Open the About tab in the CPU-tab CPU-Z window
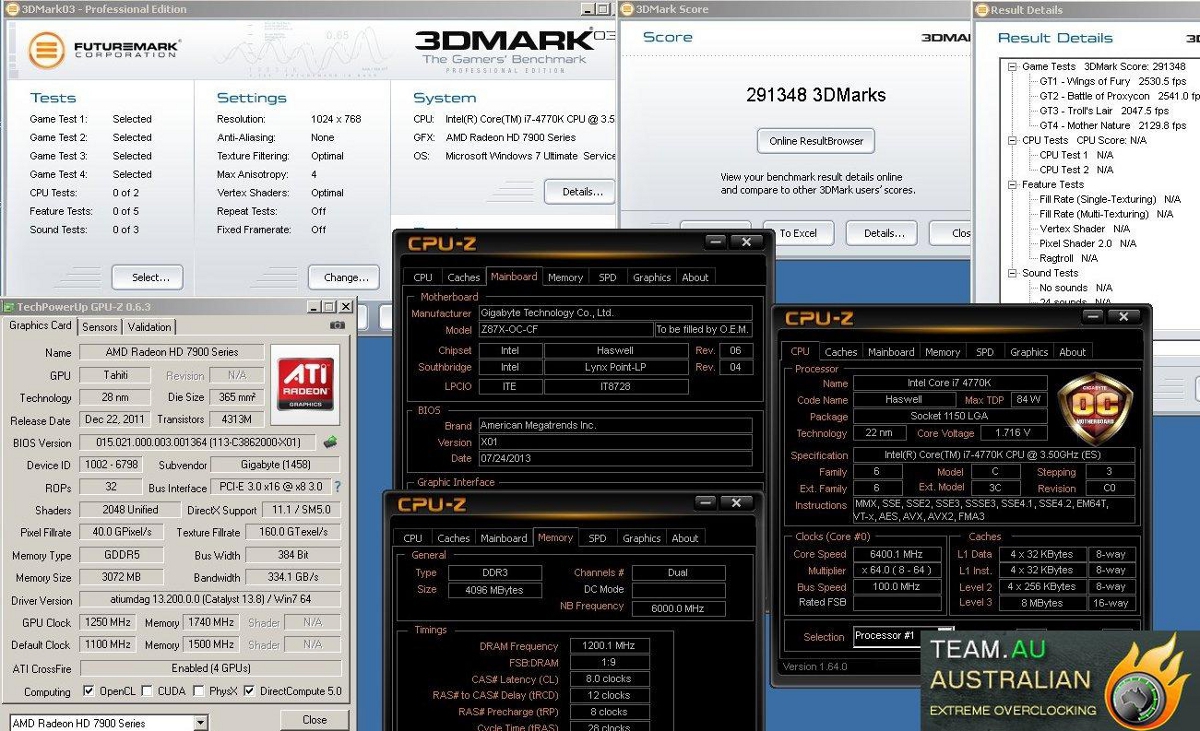Viewport: 1200px width, 731px height. 1073,352
